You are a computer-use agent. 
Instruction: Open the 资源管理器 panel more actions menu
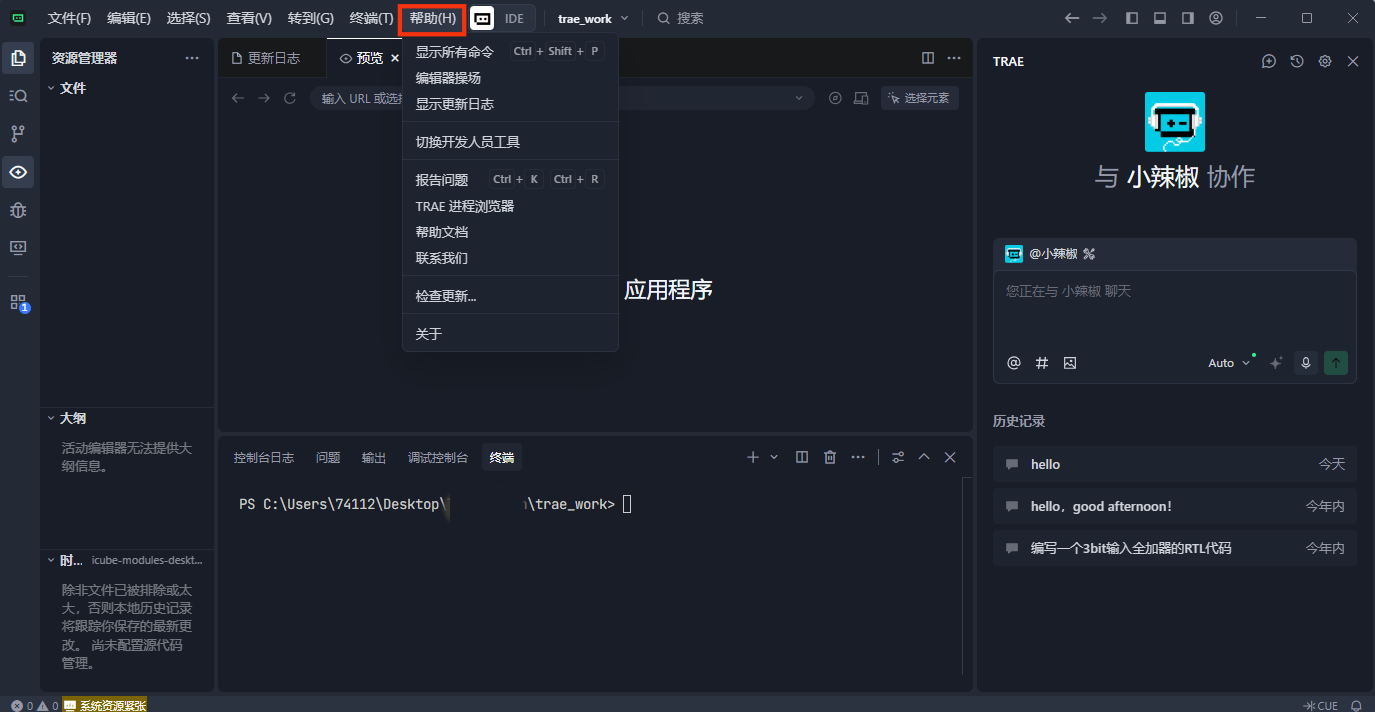click(192, 58)
